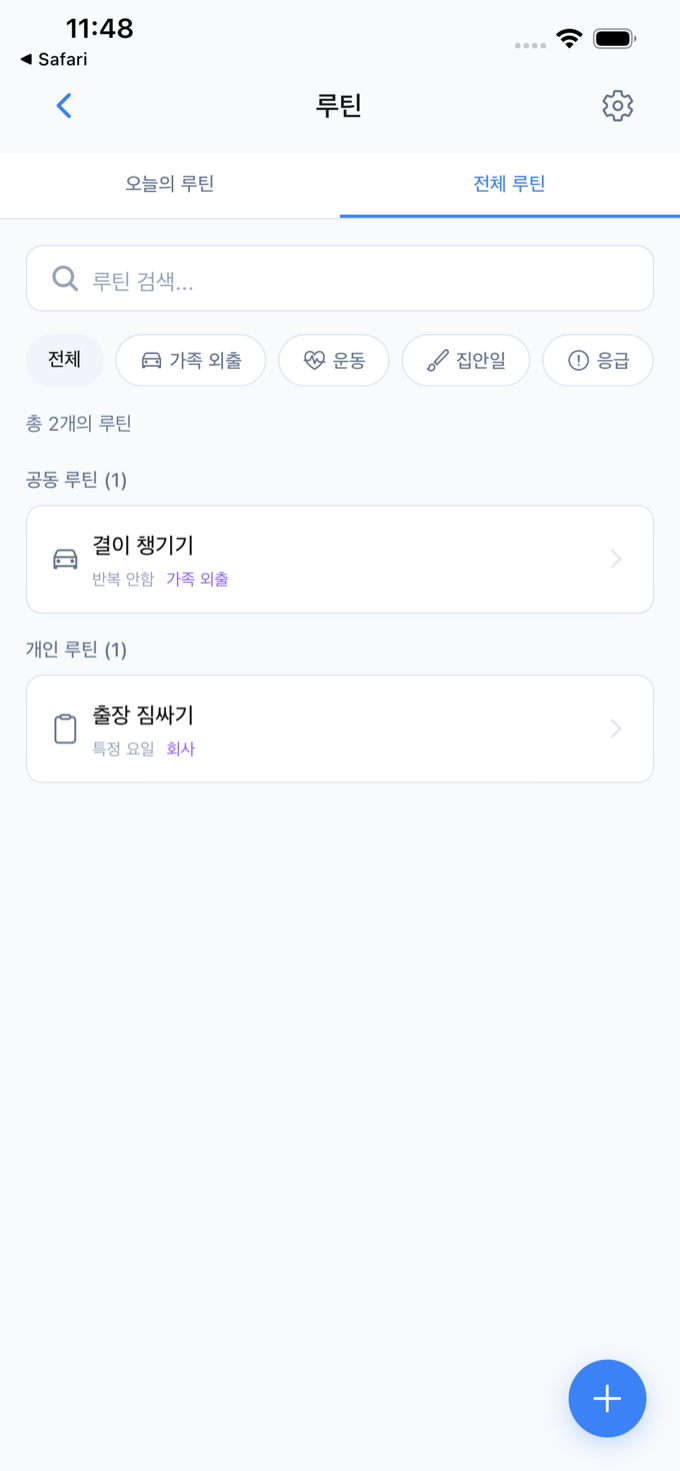Click the back arrow at top left
Image resolution: width=680 pixels, height=1471 pixels.
[63, 105]
